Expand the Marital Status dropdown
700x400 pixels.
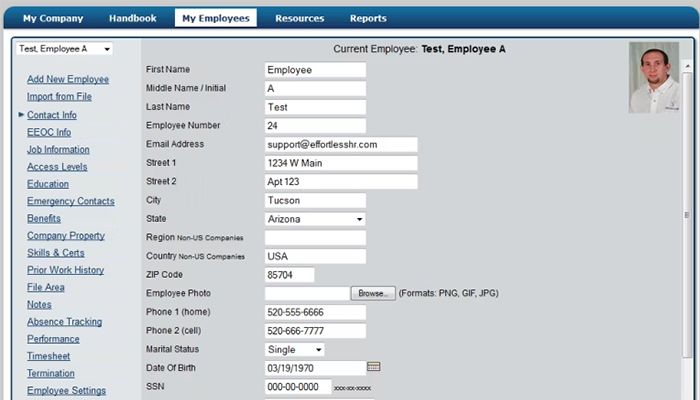click(x=295, y=350)
